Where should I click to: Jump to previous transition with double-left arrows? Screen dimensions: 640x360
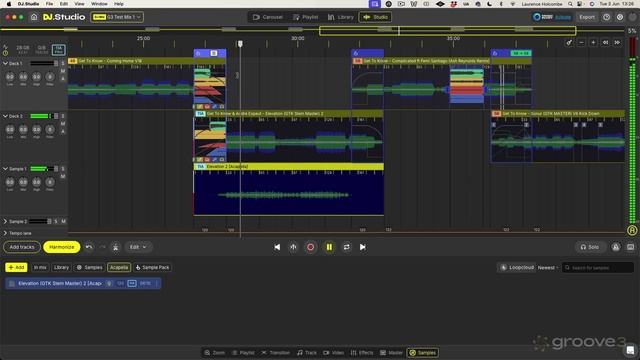(605, 42)
